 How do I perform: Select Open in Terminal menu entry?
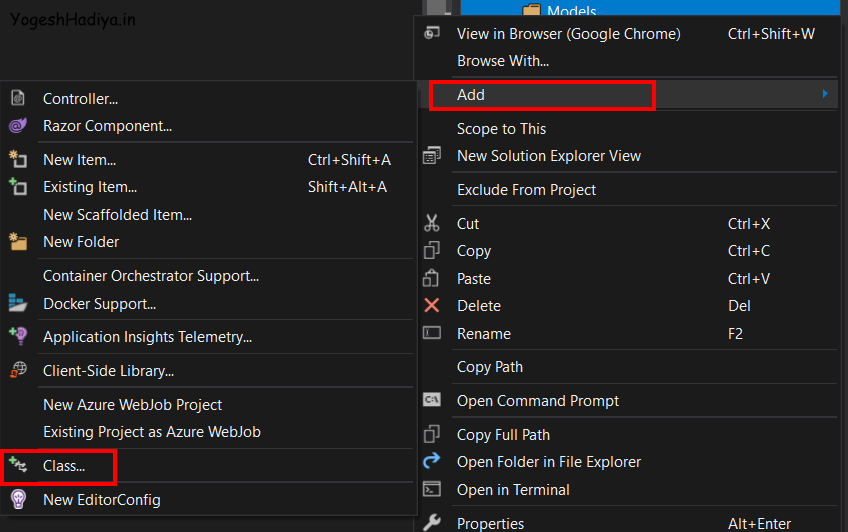coord(513,490)
